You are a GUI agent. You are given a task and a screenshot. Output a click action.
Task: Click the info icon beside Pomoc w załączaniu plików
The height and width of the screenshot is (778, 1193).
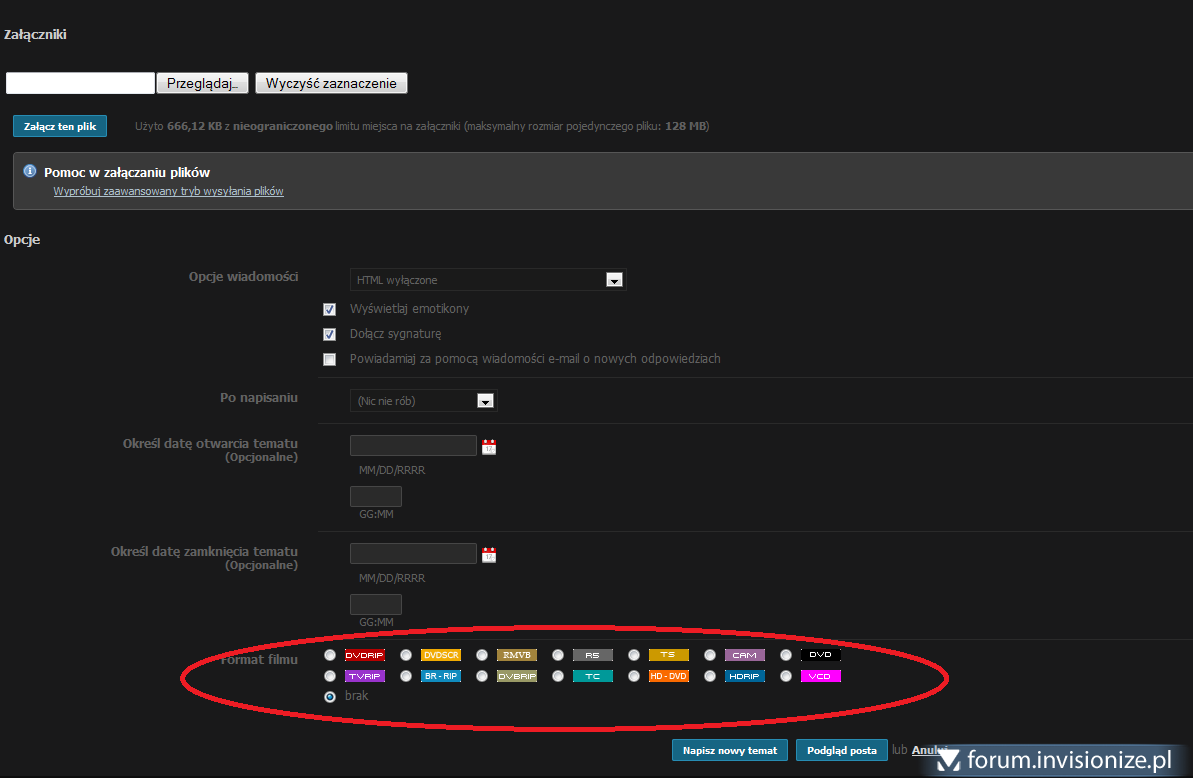(x=30, y=171)
